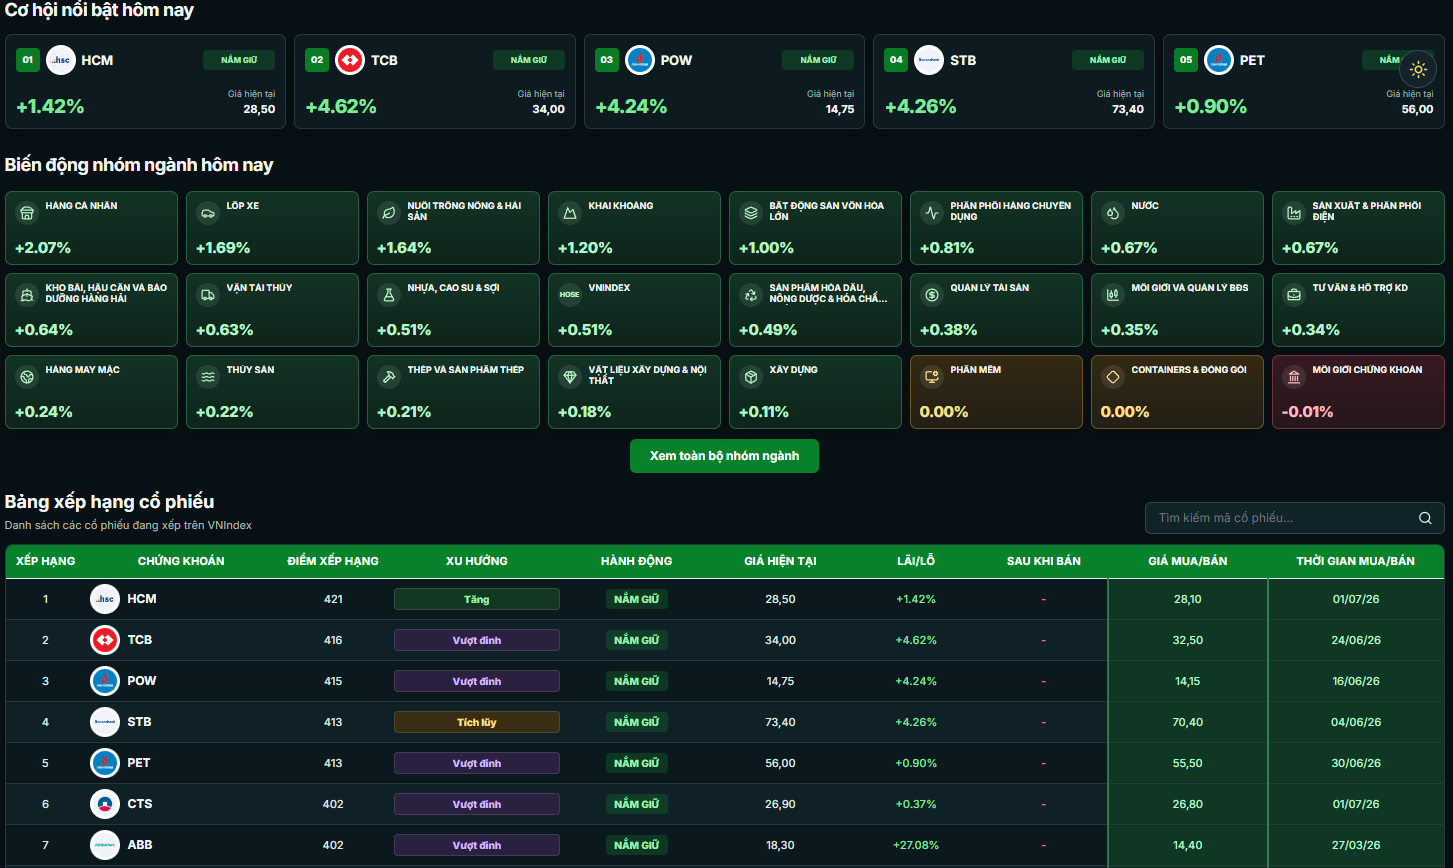Image resolution: width=1453 pixels, height=868 pixels.
Task: Open the HCM opportunity card logo
Action: [x=61, y=60]
